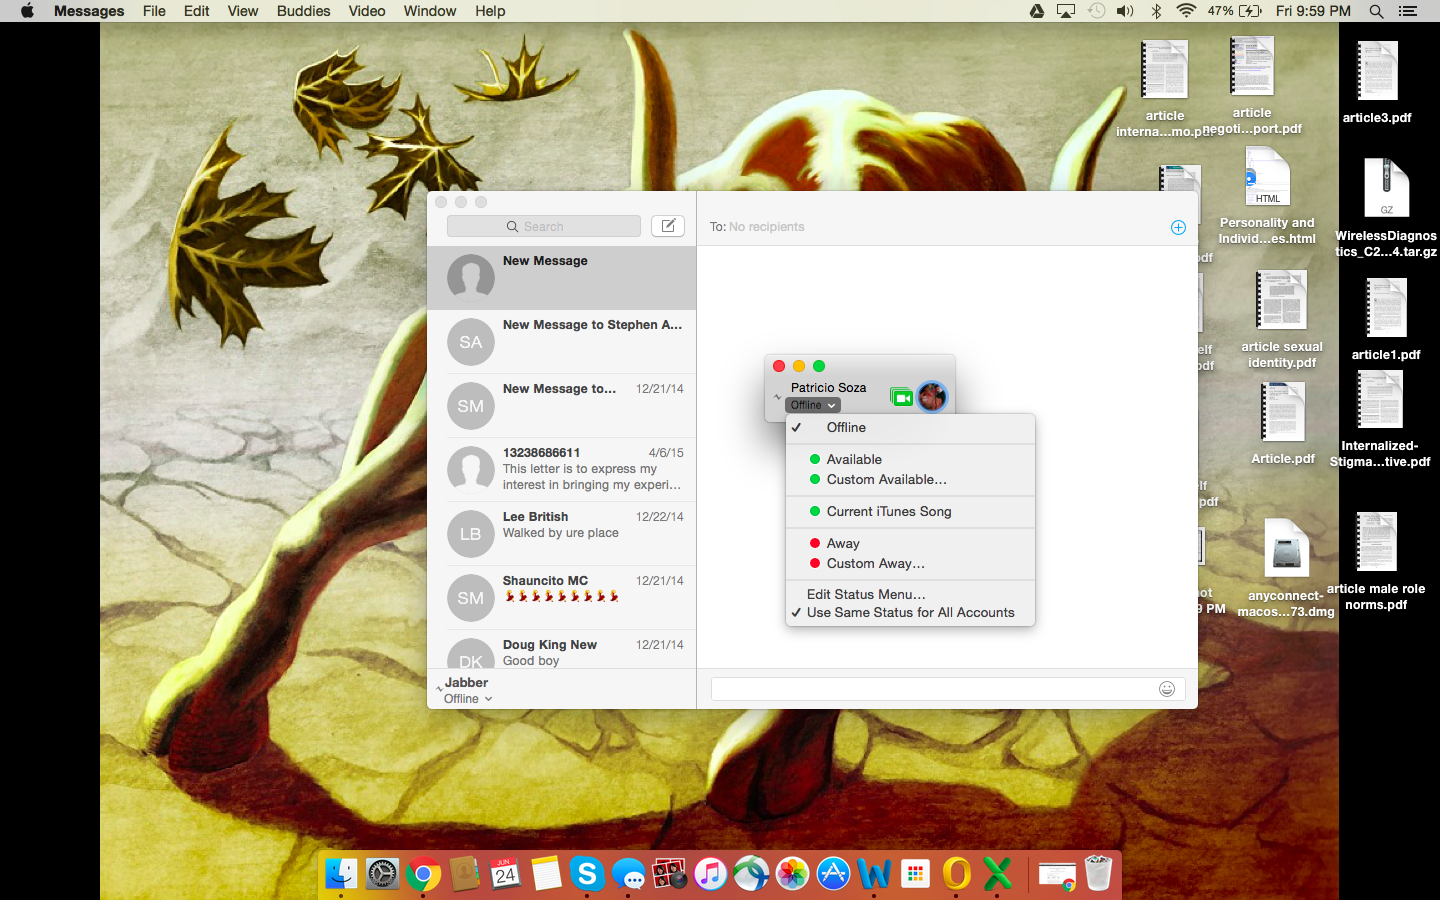Open Microsoft Excel from the dock

[x=997, y=874]
